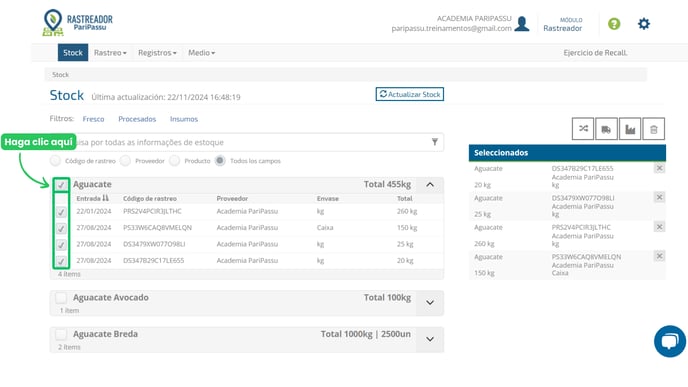The image size is (688, 387).
Task: Check the Aguacate Breda group checkbox
Action: (x=61, y=334)
